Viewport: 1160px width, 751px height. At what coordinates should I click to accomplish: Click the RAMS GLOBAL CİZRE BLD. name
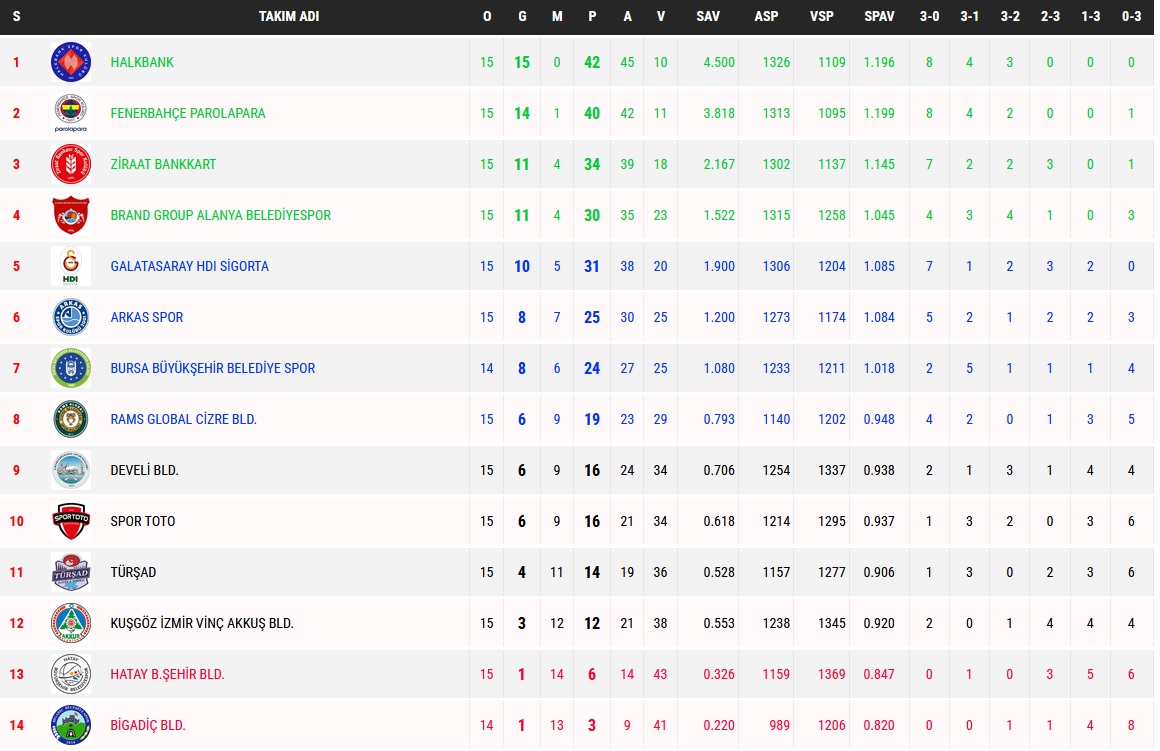pyautogui.click(x=183, y=419)
